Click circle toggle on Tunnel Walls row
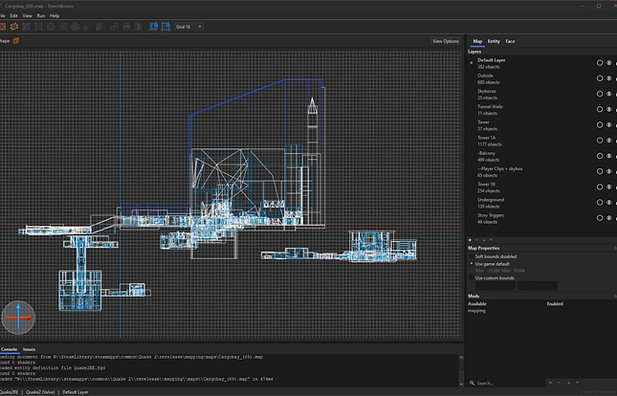The image size is (617, 396). coord(600,109)
